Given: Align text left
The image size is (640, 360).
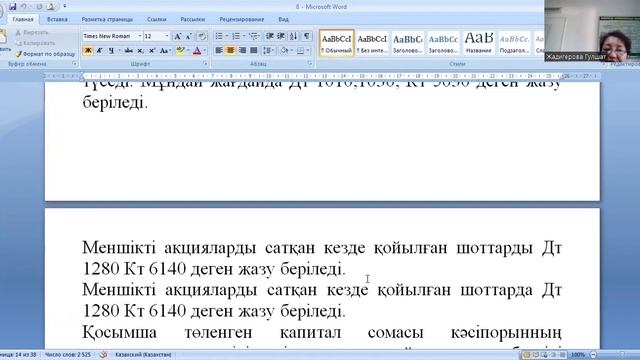Looking at the screenshot, I should point(219,51).
